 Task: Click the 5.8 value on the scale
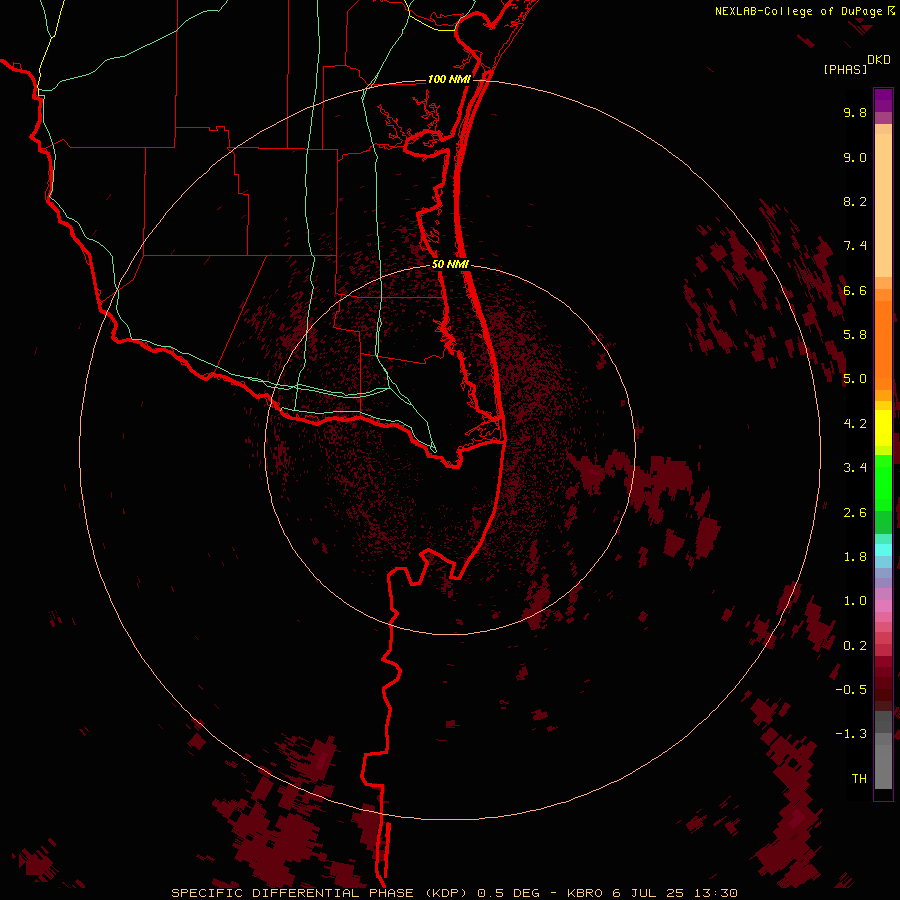[855, 335]
